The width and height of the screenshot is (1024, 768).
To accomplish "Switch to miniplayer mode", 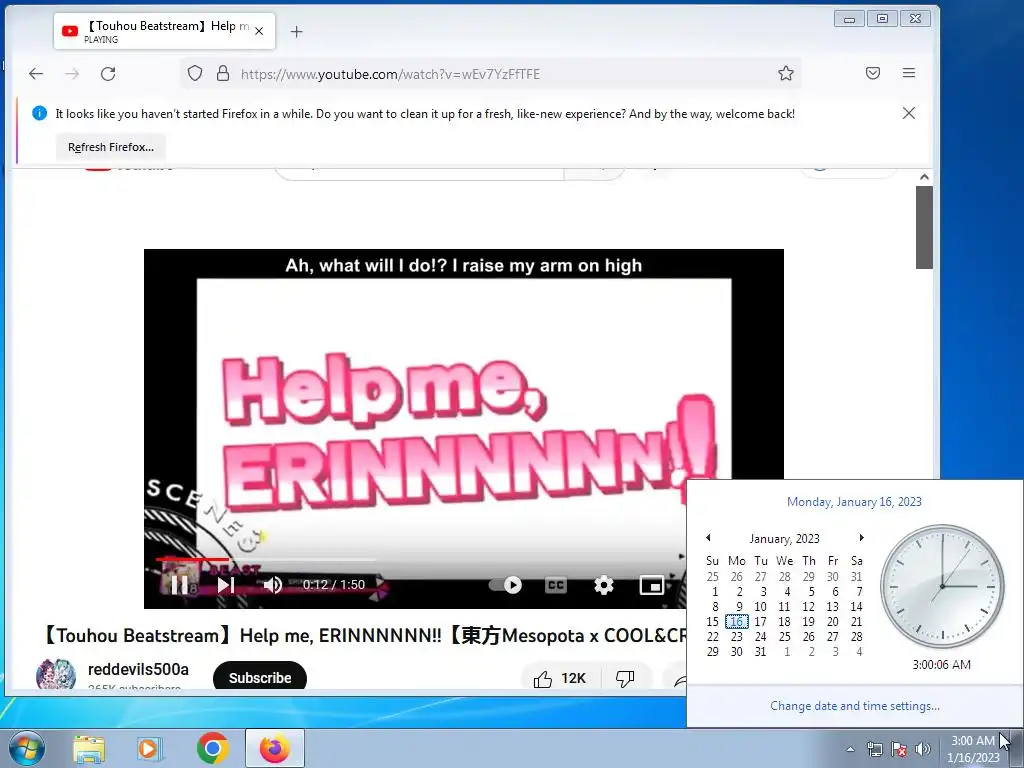I will 651,584.
